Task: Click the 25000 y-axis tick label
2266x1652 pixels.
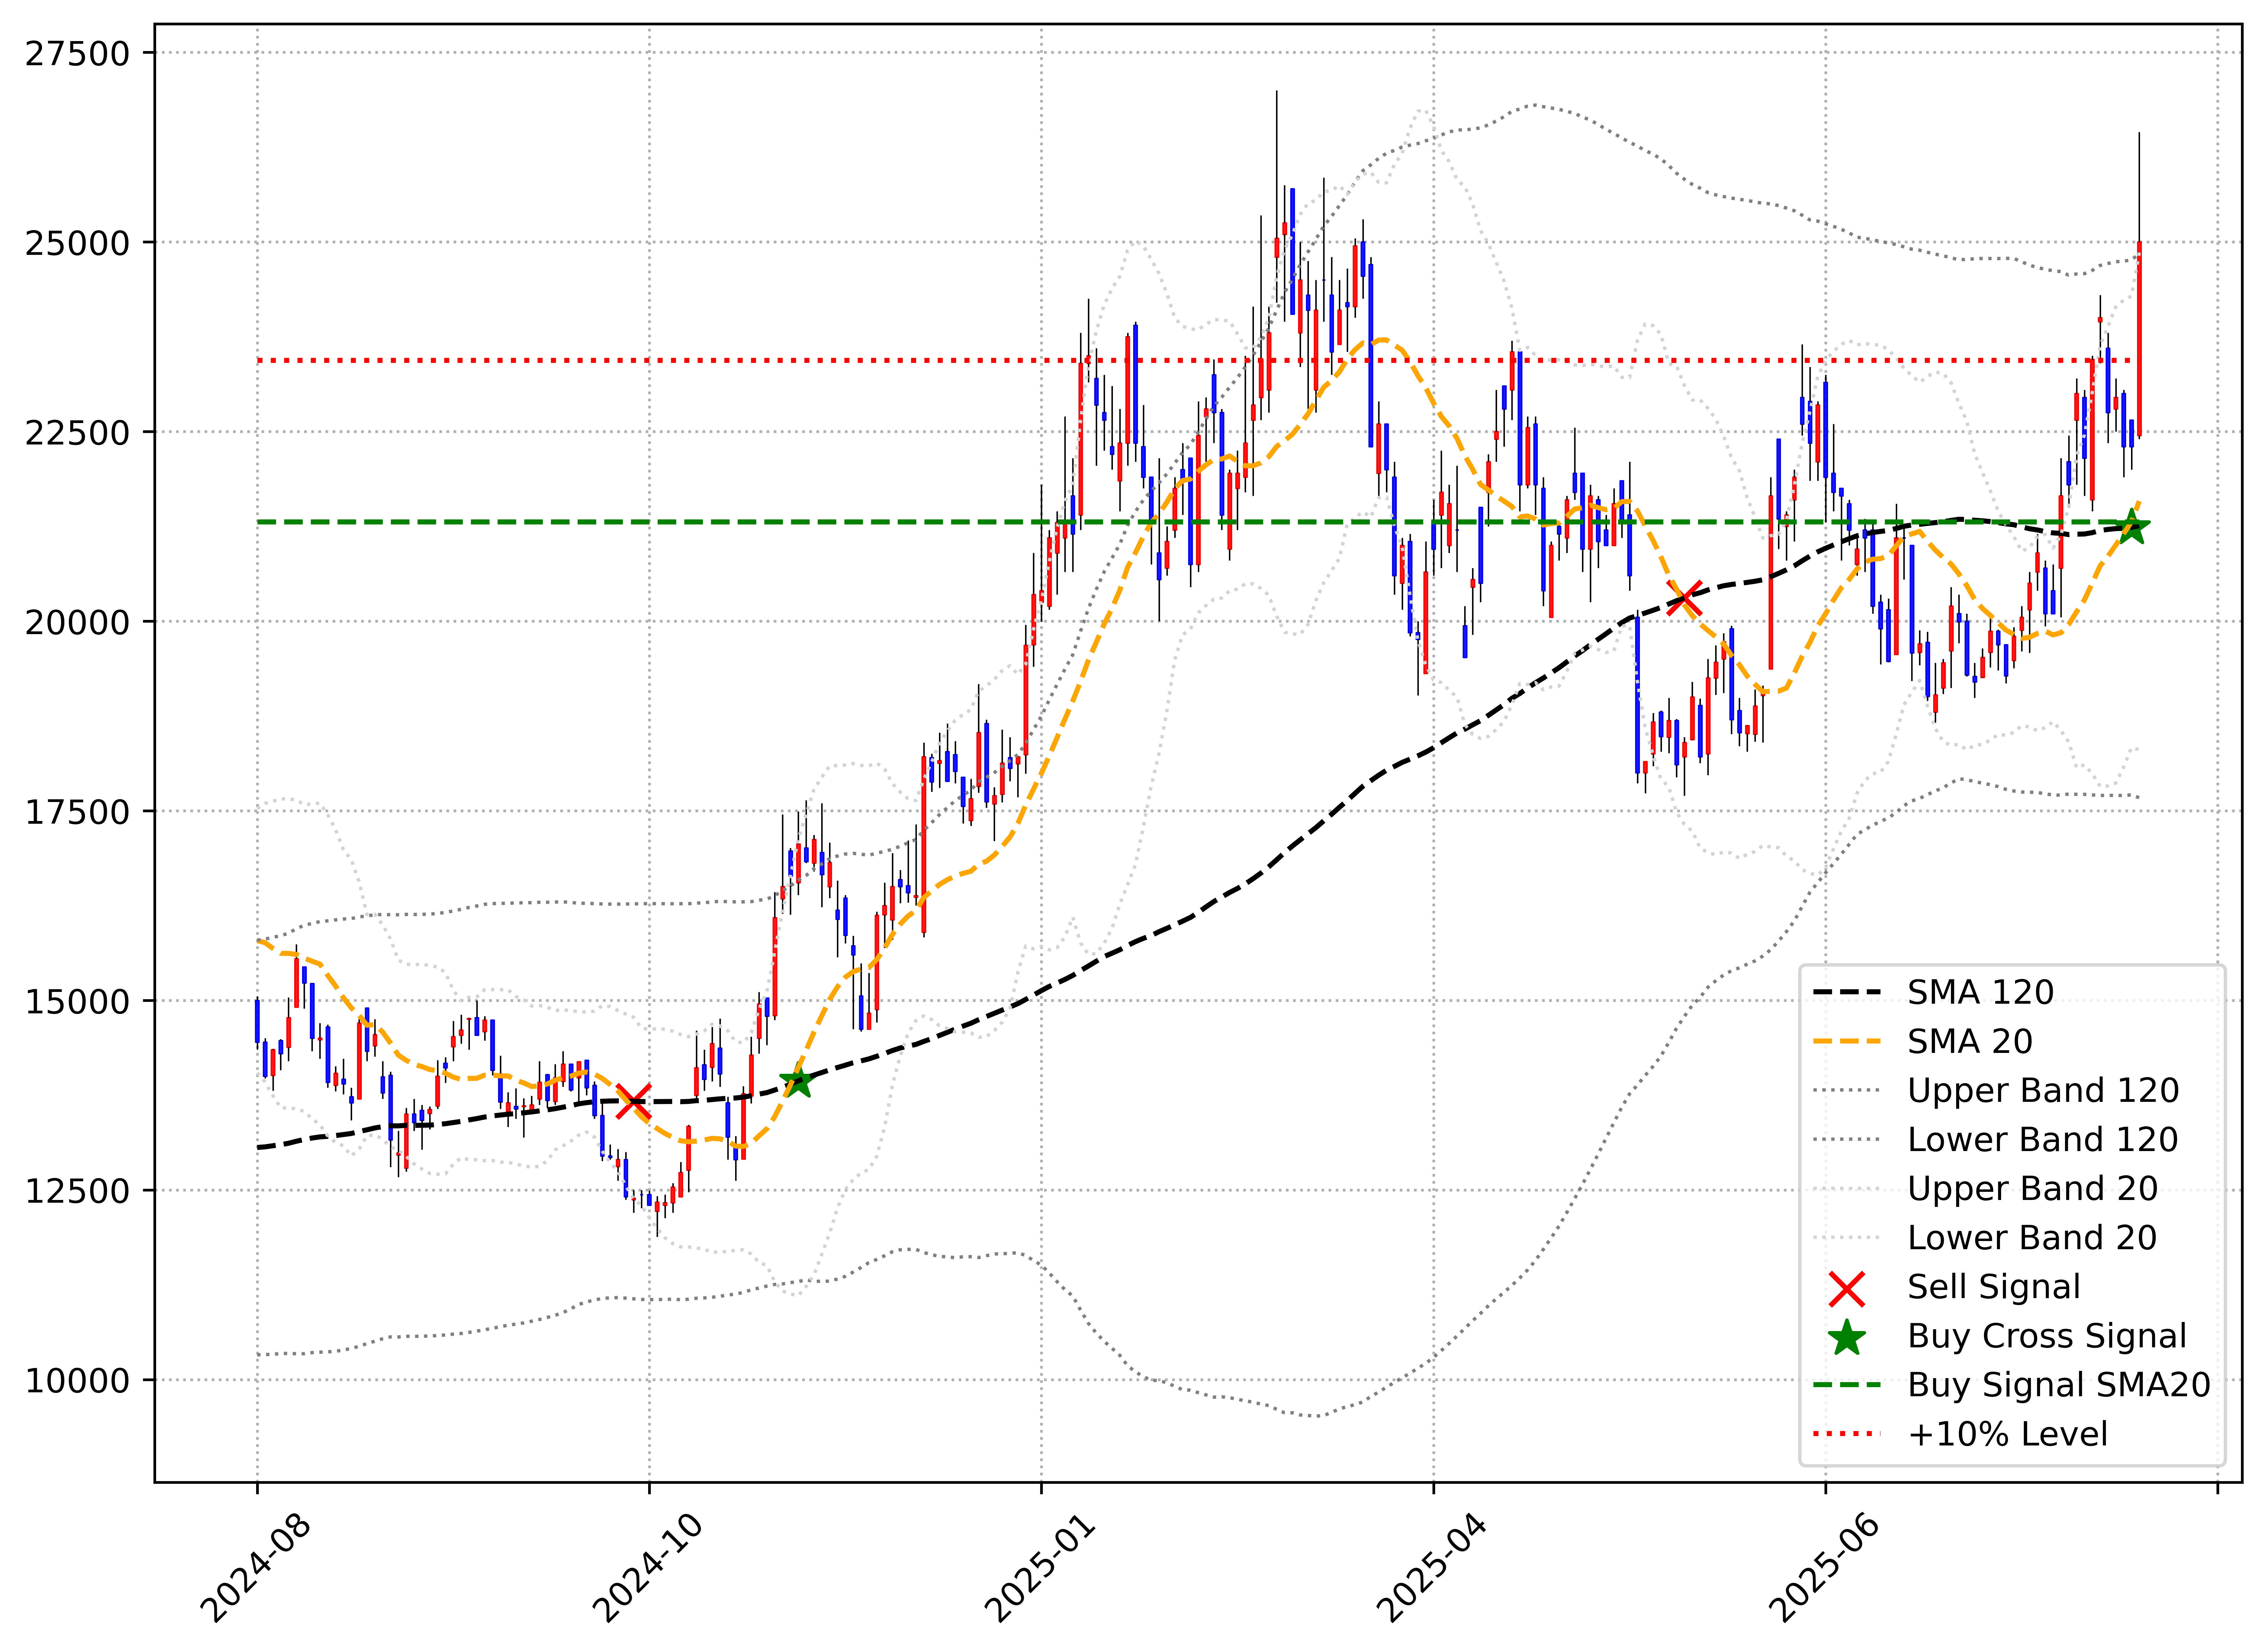Action: click(77, 243)
